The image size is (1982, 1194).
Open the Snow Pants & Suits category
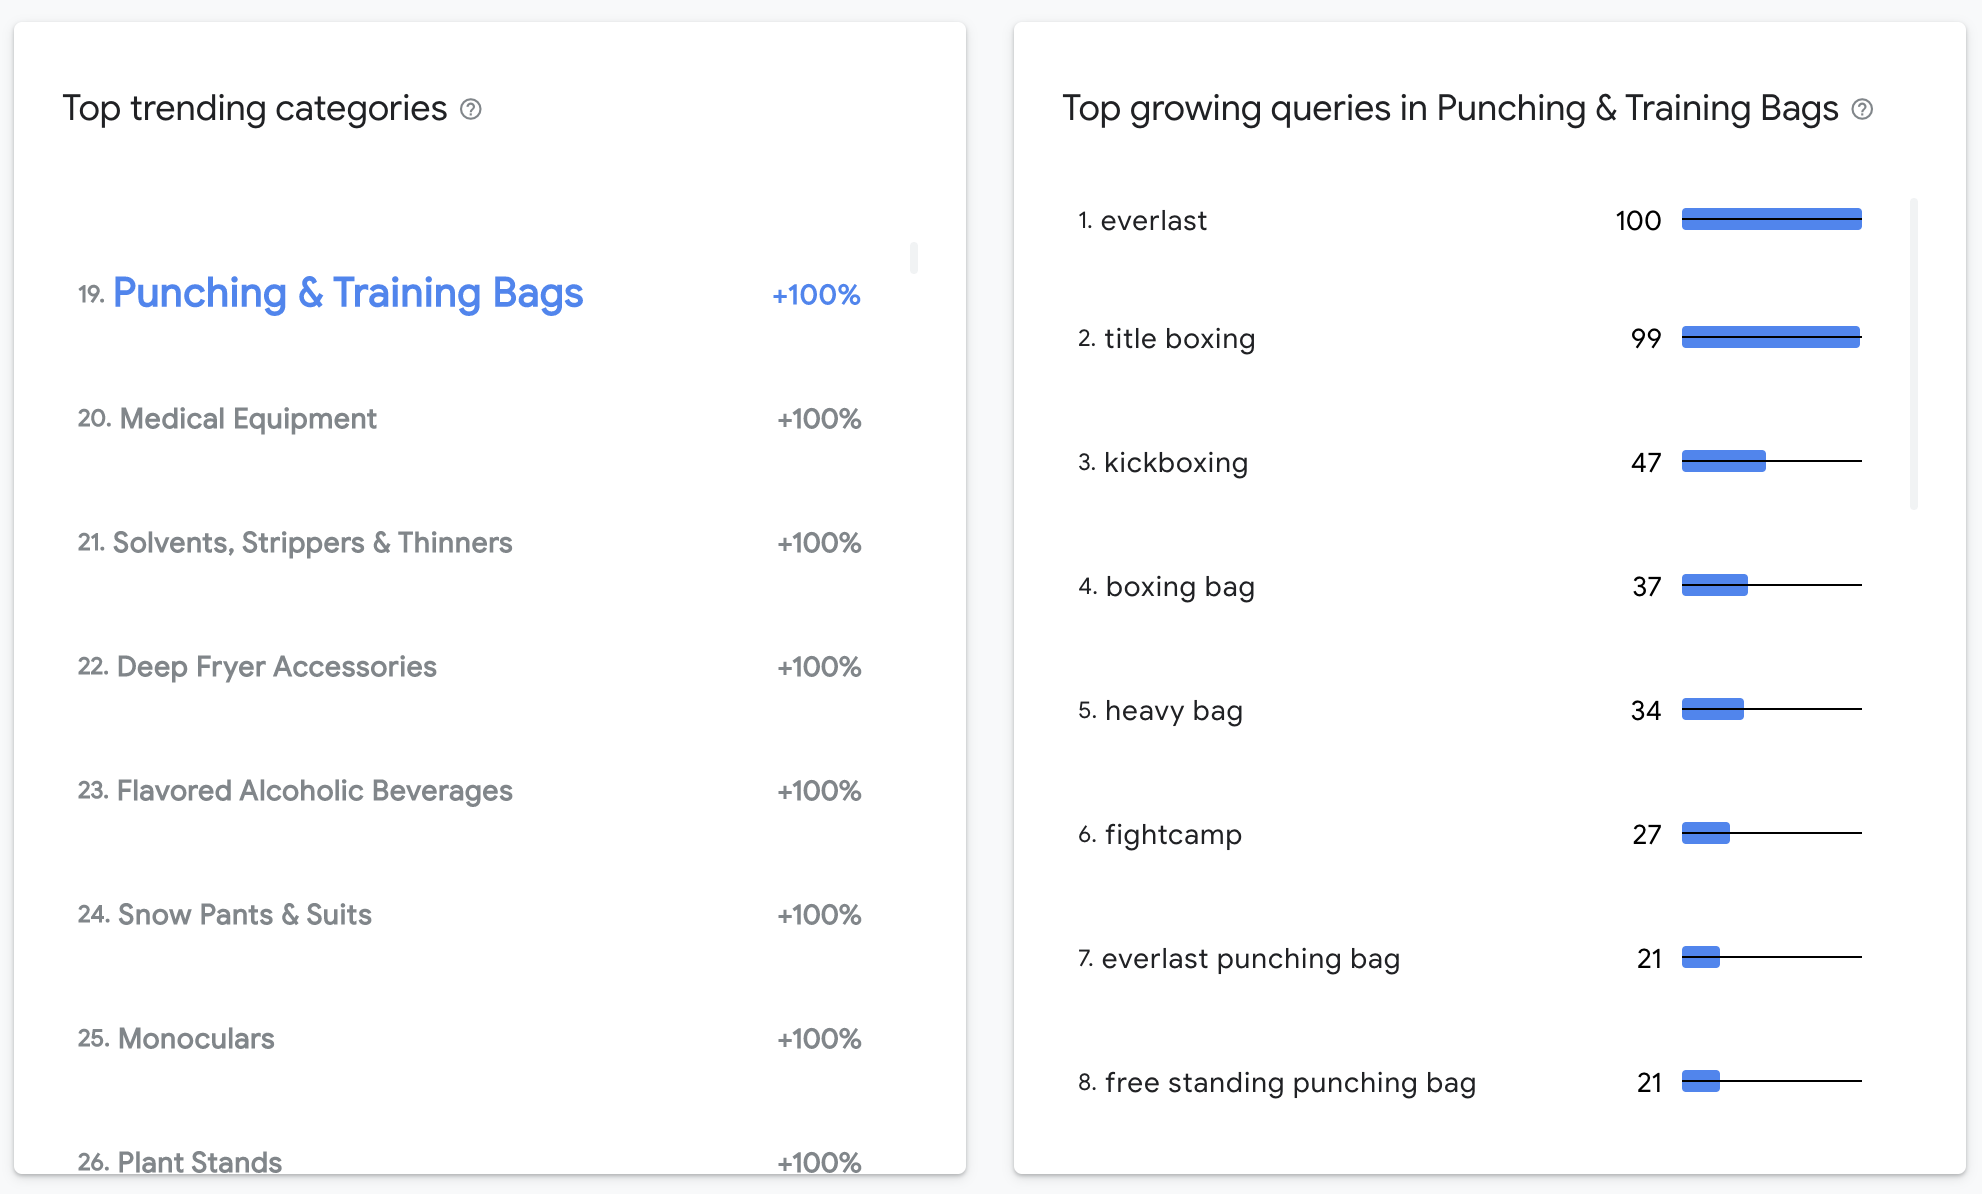[244, 914]
